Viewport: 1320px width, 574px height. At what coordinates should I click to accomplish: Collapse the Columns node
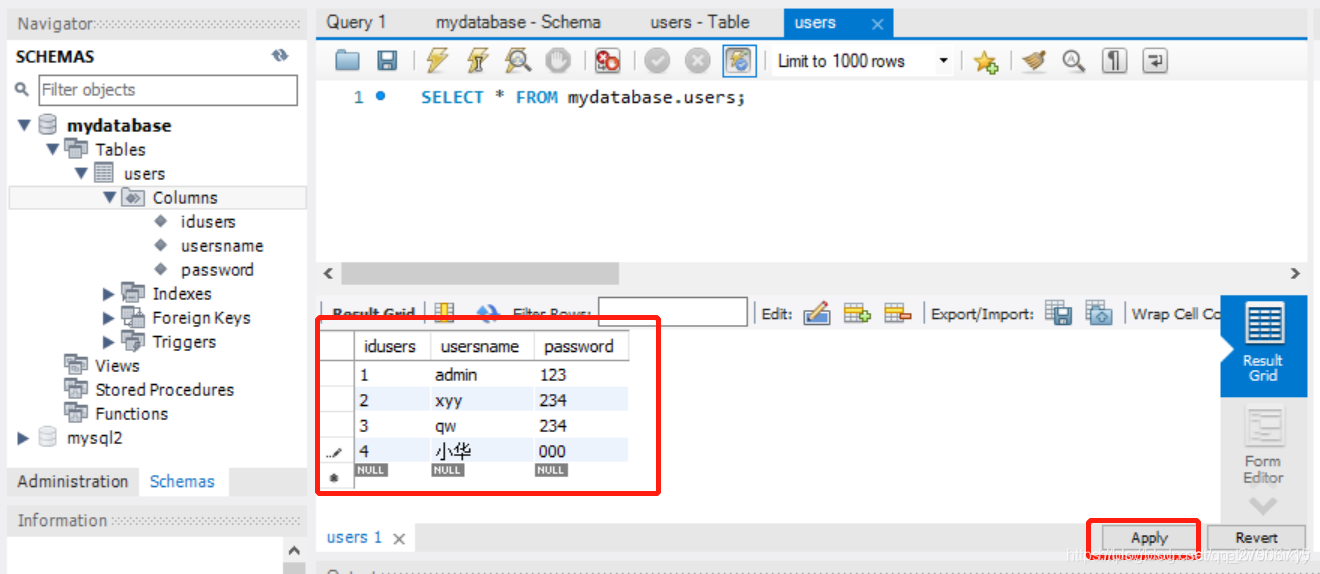[x=109, y=197]
